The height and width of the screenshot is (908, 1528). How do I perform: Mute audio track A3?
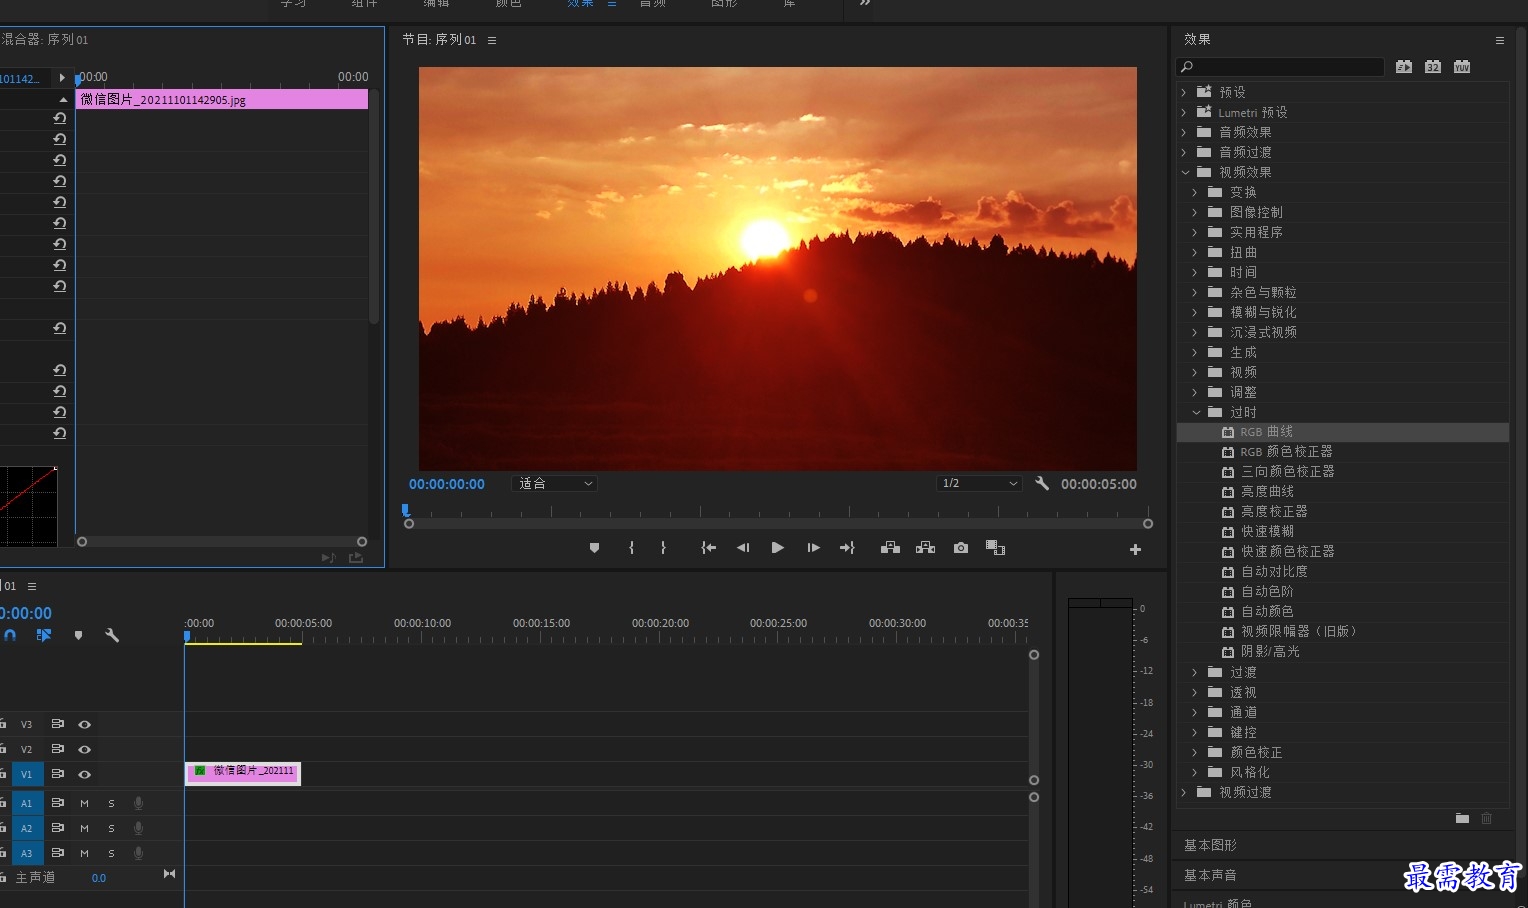85,853
